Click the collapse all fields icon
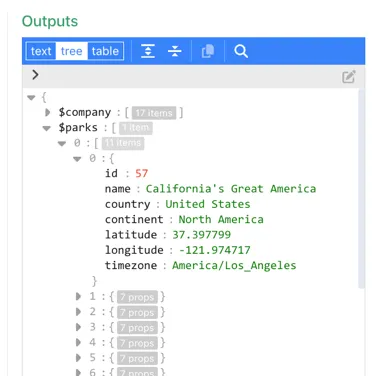Viewport: 377px width, 376px height. click(175, 51)
